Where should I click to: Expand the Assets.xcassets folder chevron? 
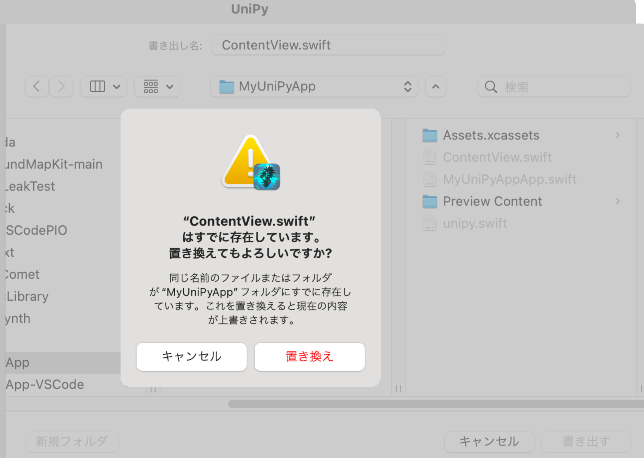tap(617, 135)
